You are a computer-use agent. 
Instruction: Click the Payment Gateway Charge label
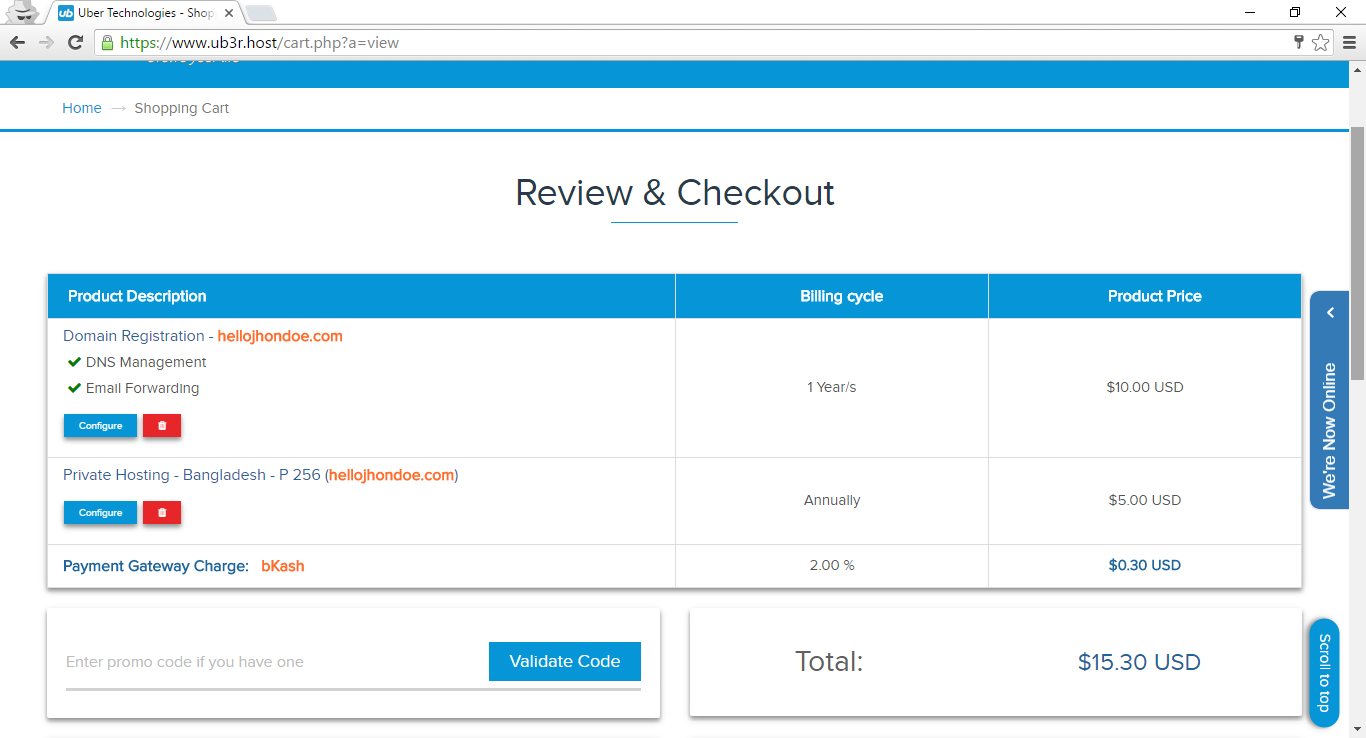coord(156,566)
